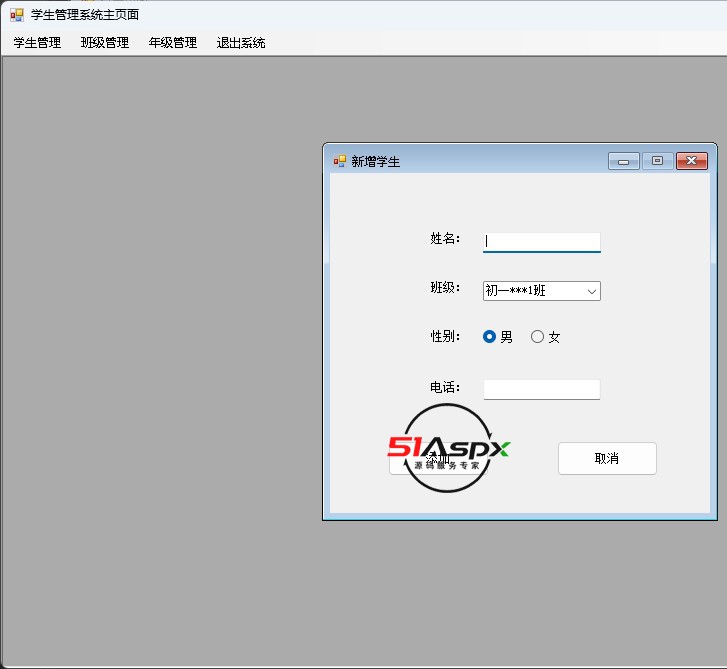727x669 pixels.
Task: Click the main window app icon
Action: [17, 15]
